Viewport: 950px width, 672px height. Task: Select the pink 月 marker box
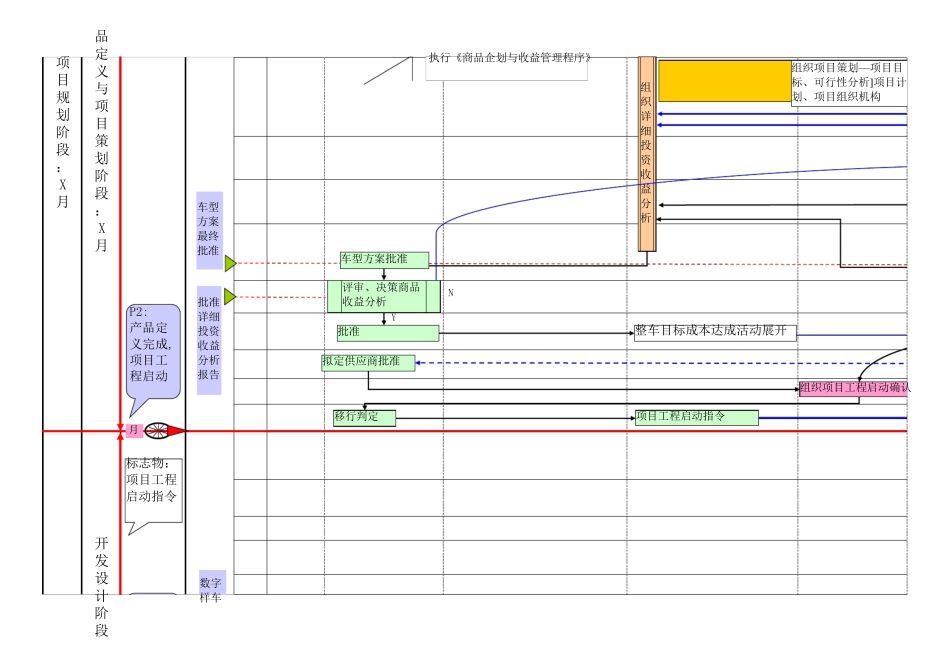tap(134, 430)
